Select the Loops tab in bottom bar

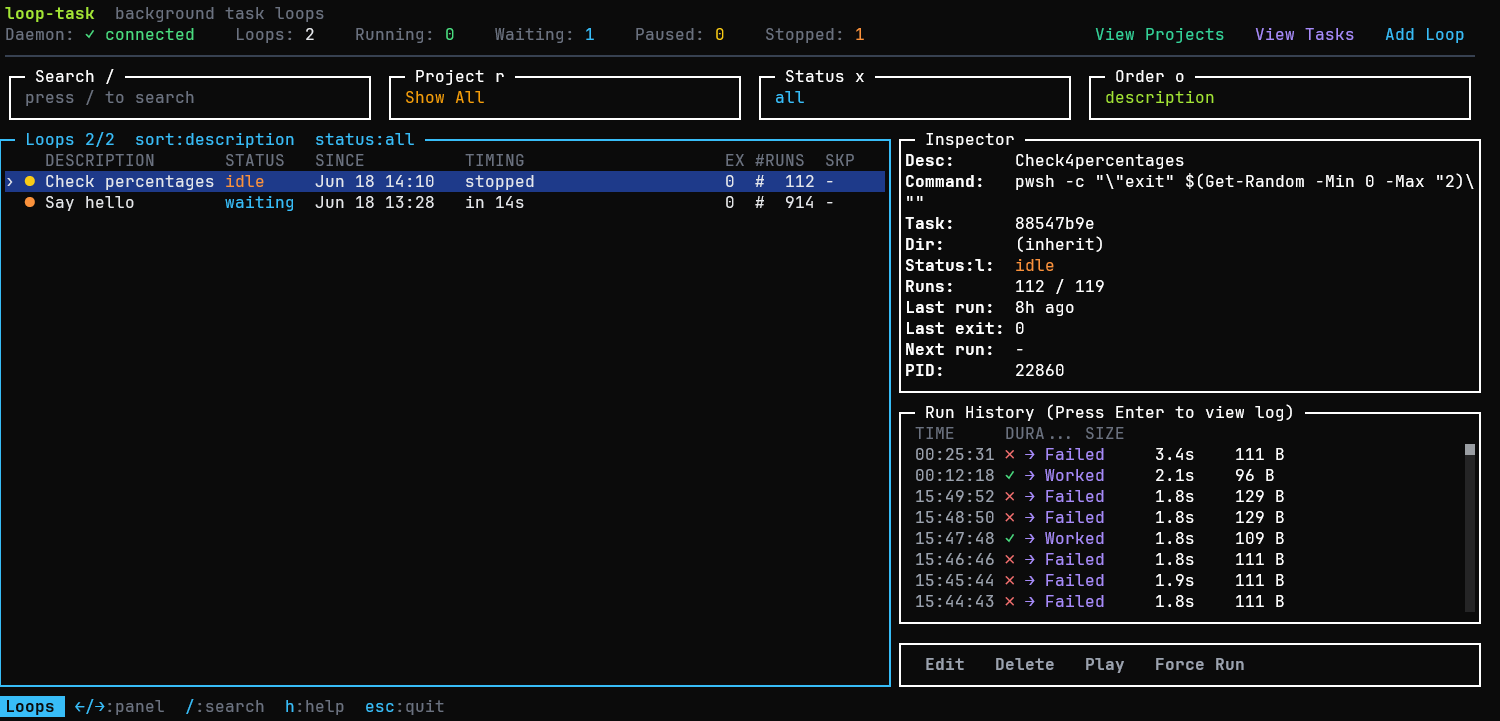click(x=32, y=706)
